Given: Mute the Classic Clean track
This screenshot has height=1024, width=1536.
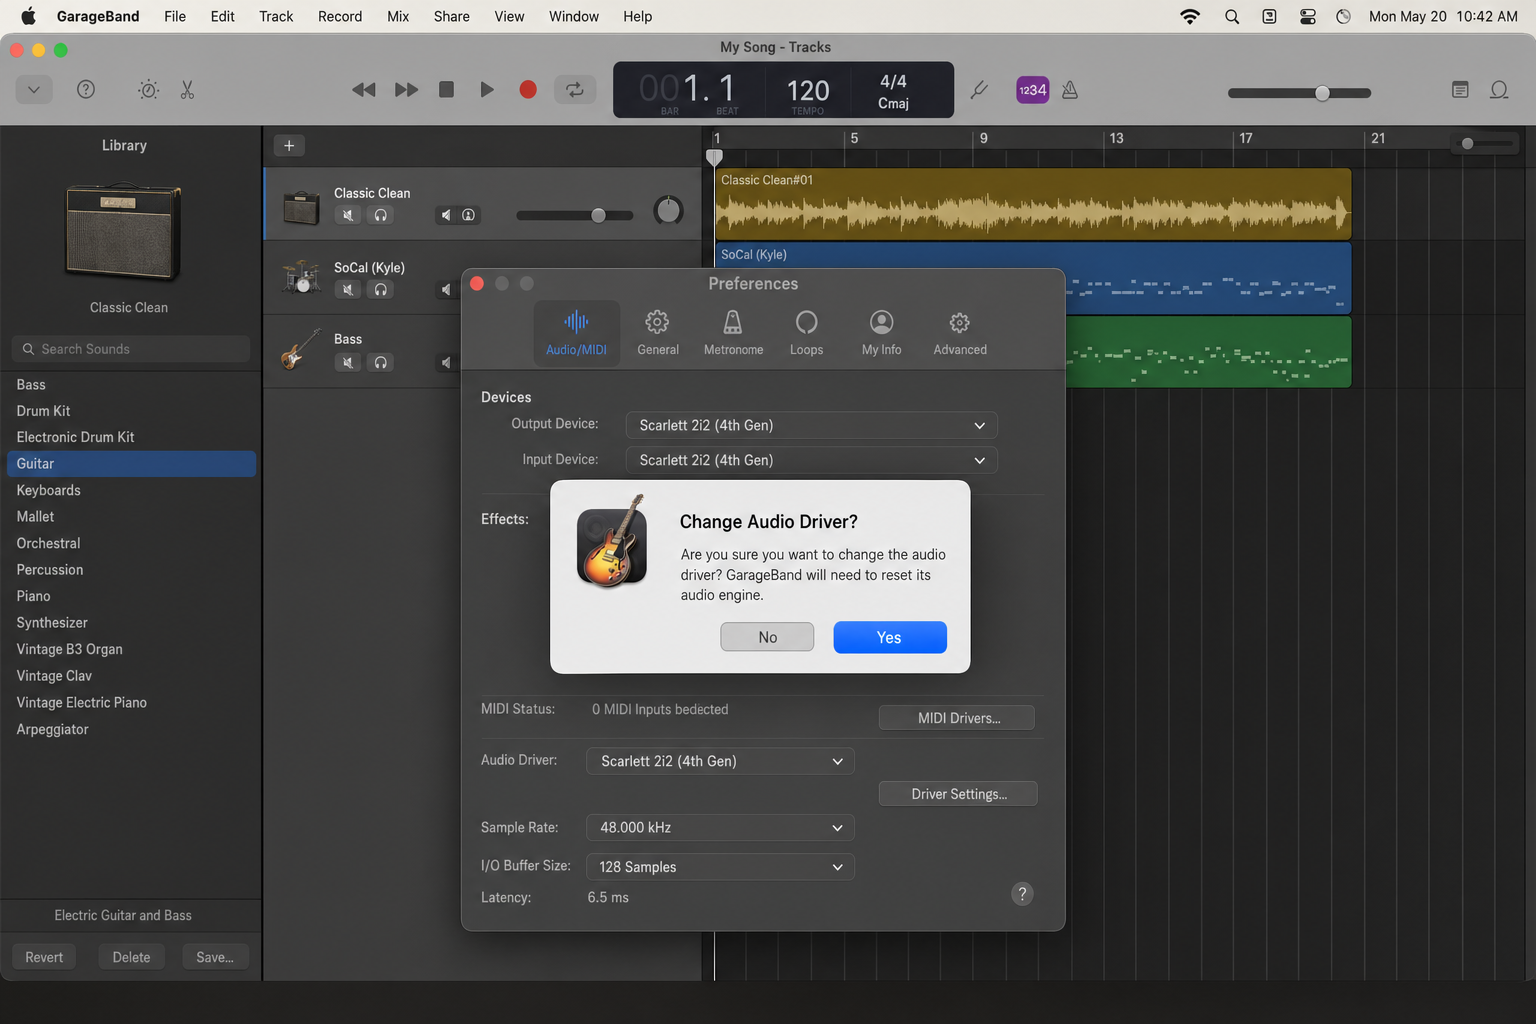Looking at the screenshot, I should coord(348,215).
